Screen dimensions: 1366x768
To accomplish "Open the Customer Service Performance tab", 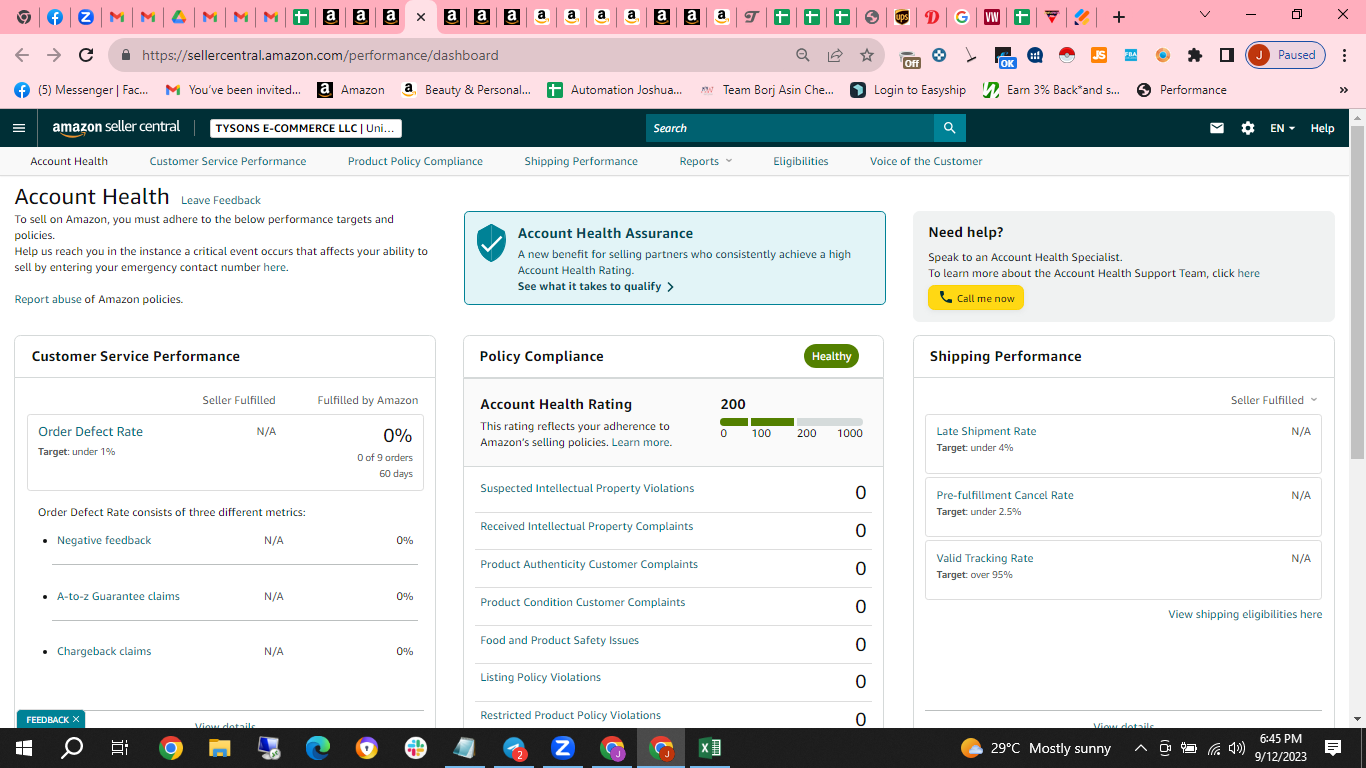I will click(228, 161).
